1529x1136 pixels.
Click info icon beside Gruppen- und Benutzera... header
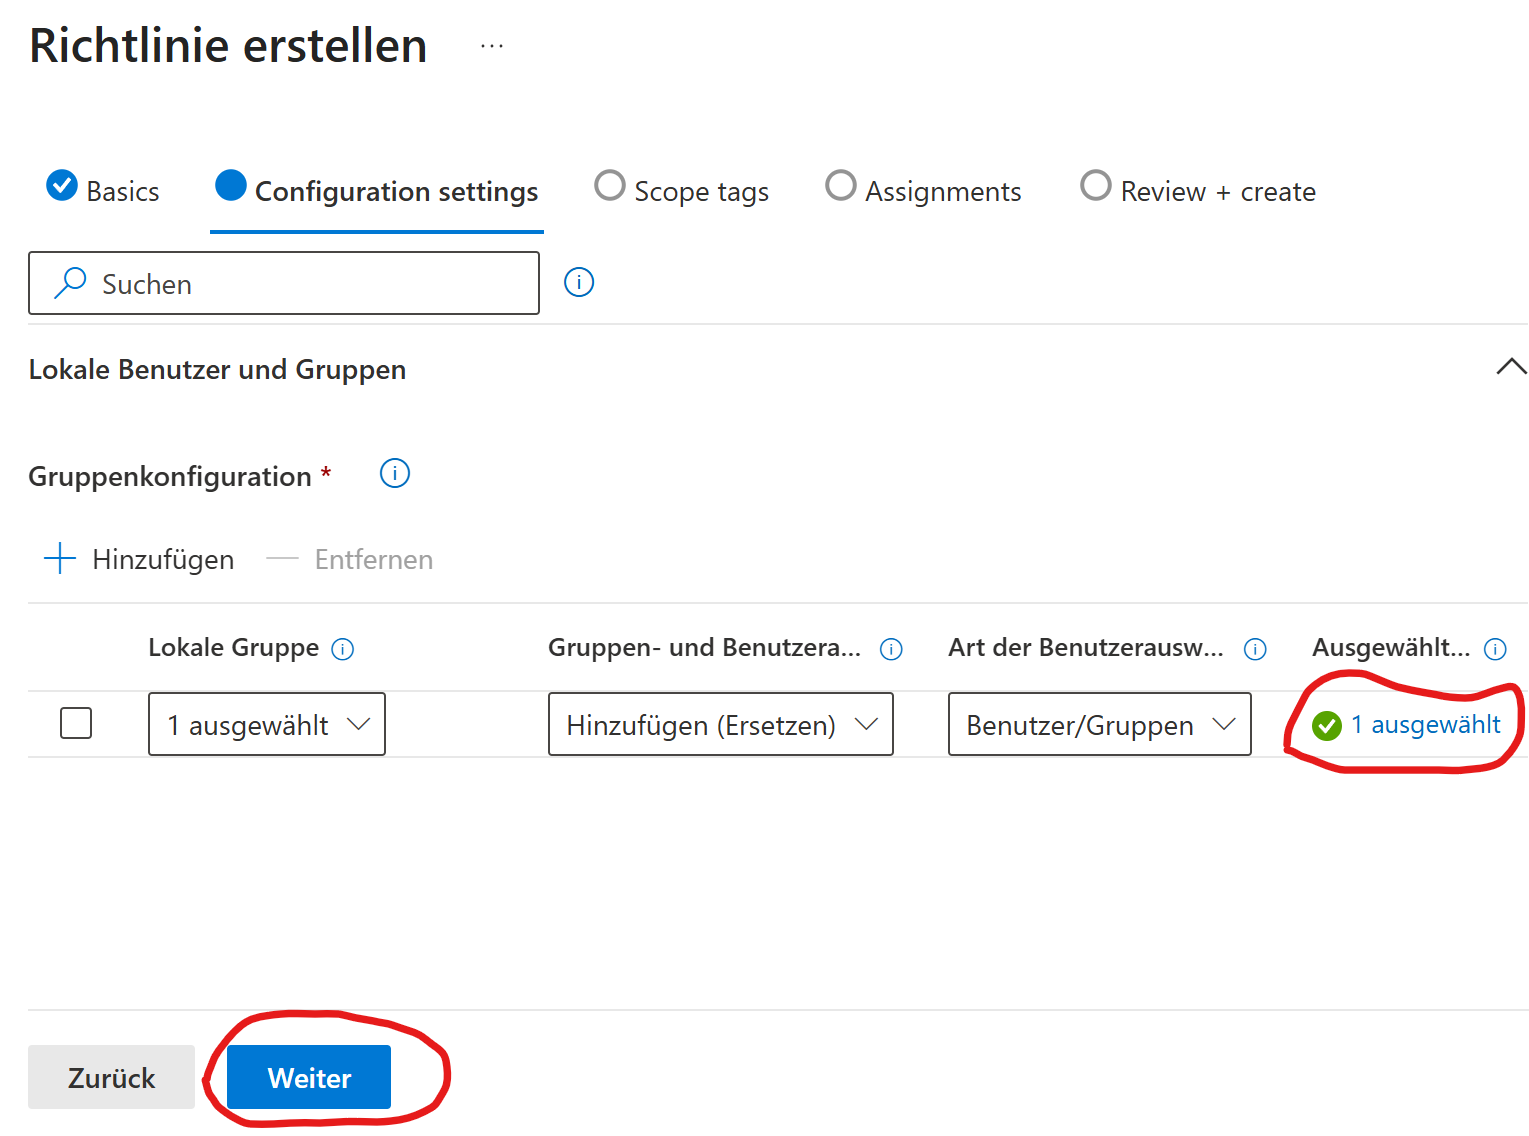coord(891,650)
